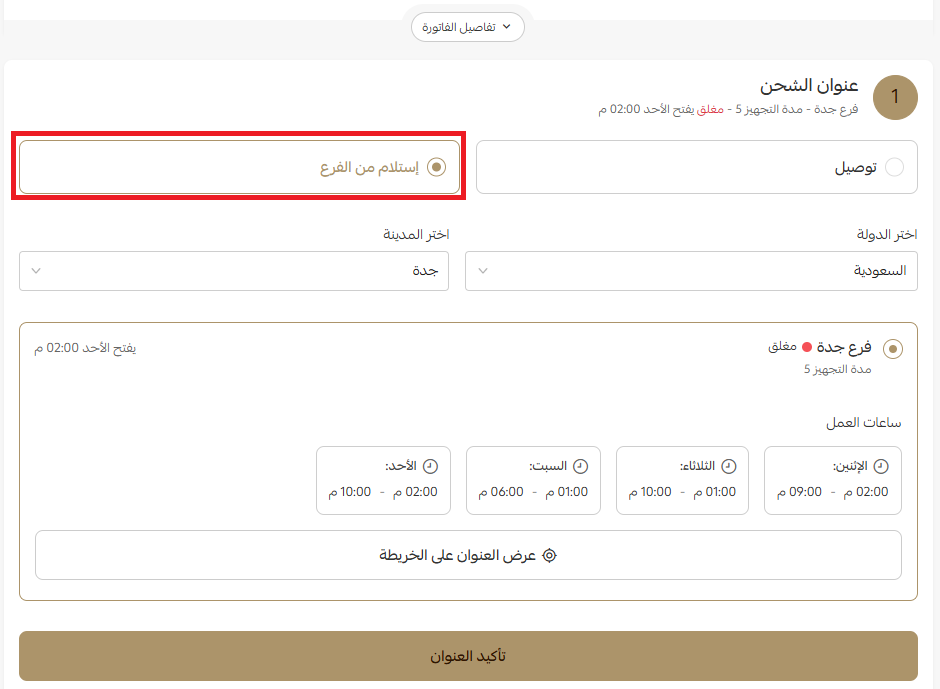Click the اختر الدولة label
Viewport: 940px width, 689px height.
[887, 234]
